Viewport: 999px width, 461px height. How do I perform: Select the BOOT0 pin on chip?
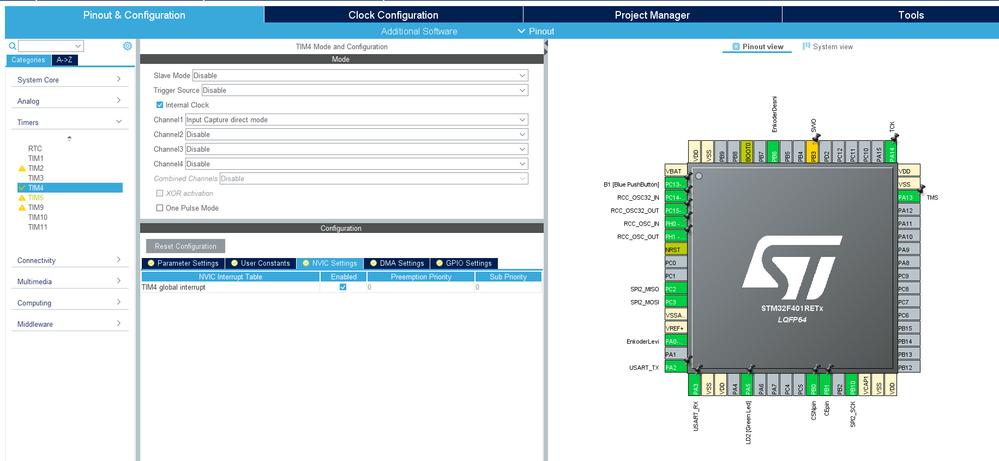click(x=747, y=152)
